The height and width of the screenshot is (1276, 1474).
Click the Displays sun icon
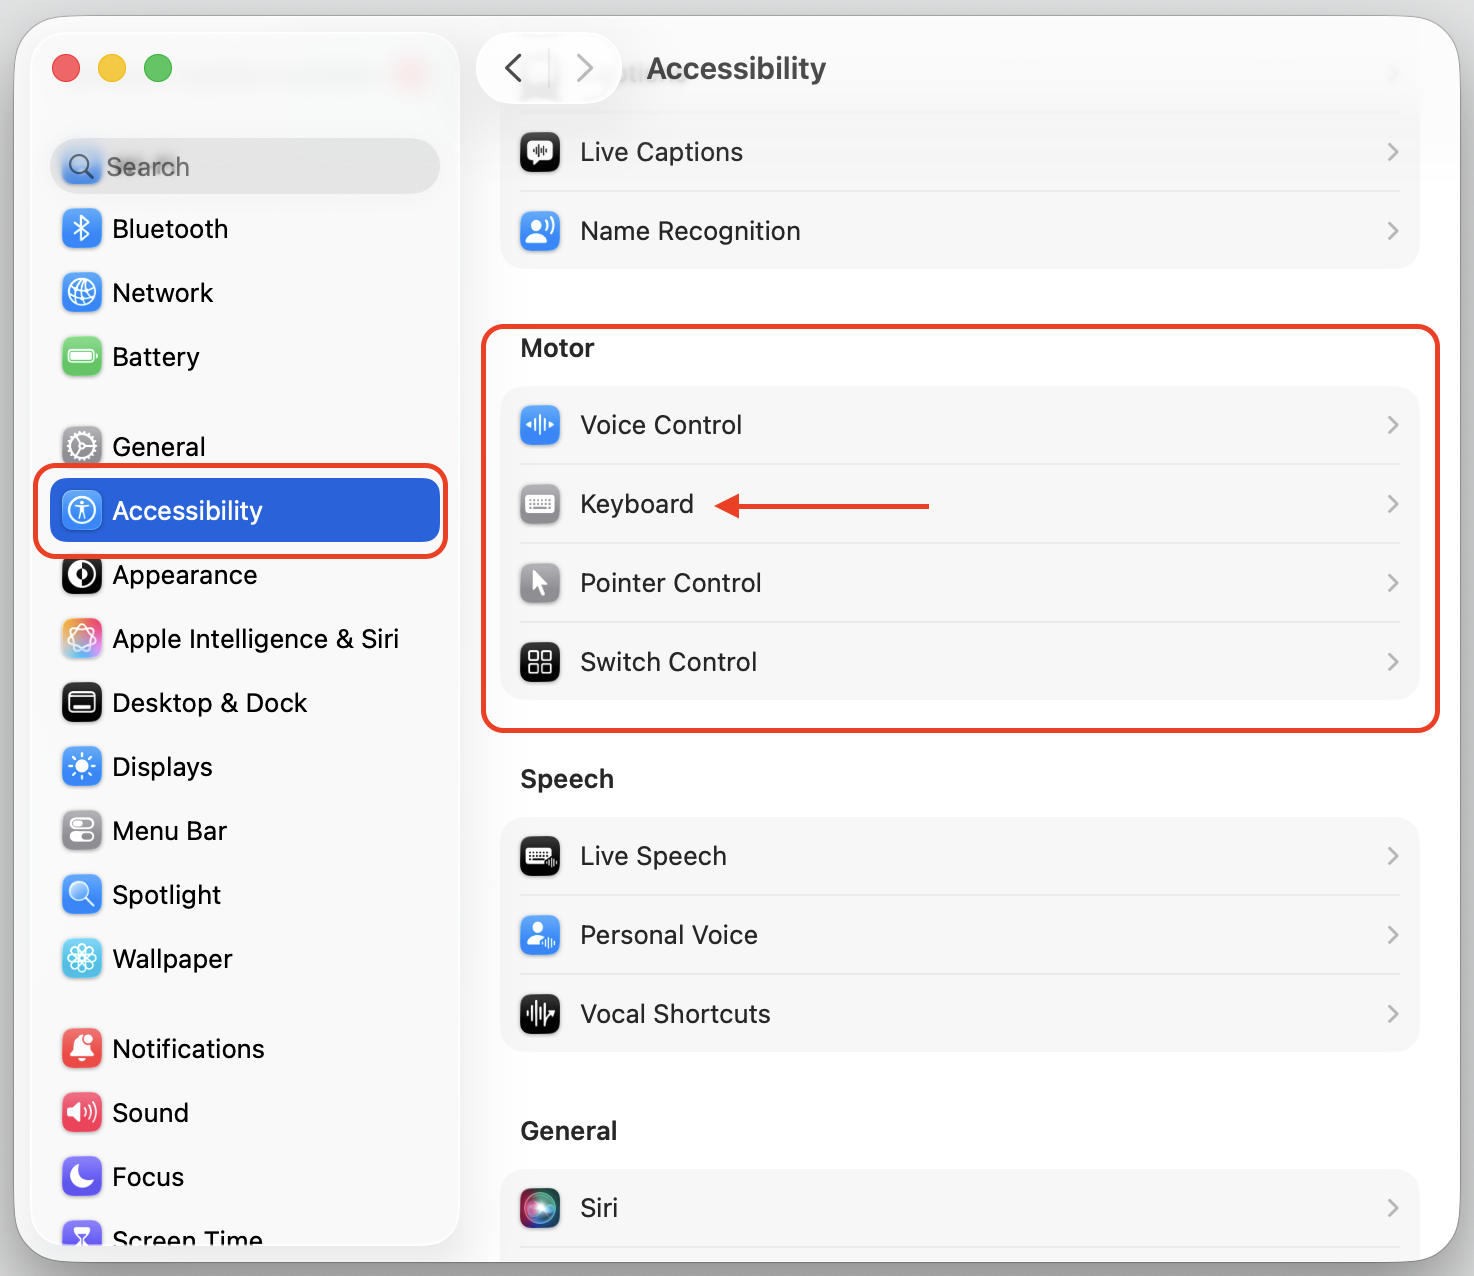click(82, 767)
